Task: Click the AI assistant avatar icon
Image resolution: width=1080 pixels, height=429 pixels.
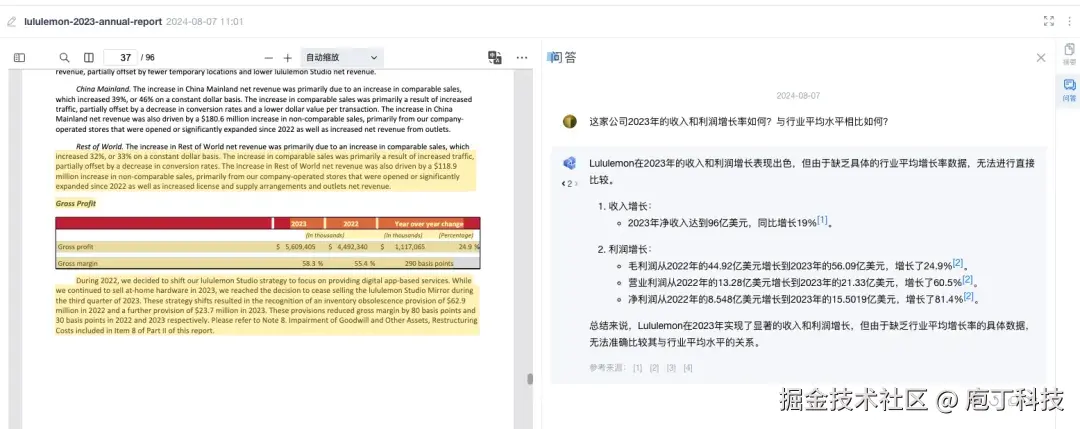Action: pyautogui.click(x=570, y=163)
